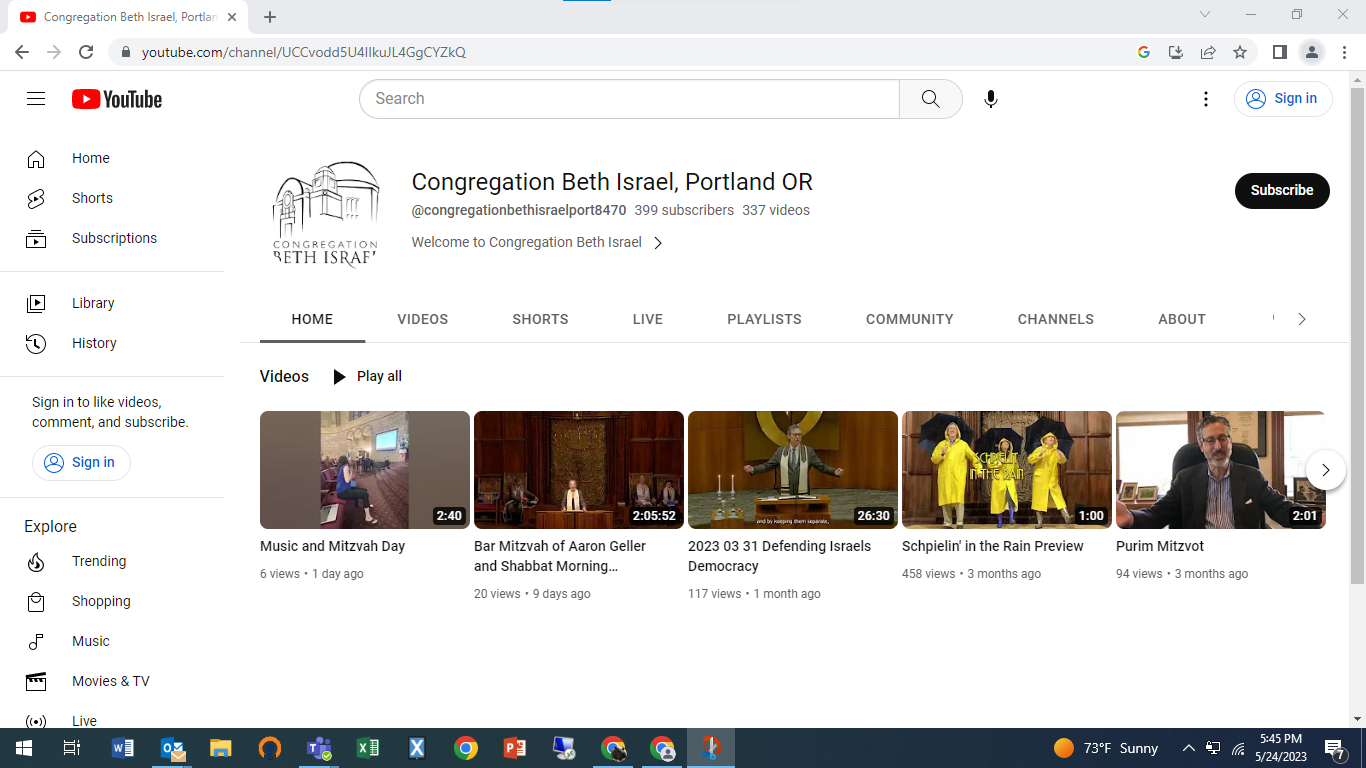This screenshot has height=768, width=1366.
Task: Open Music and Mitzvah Day thumbnail
Action: (365, 470)
